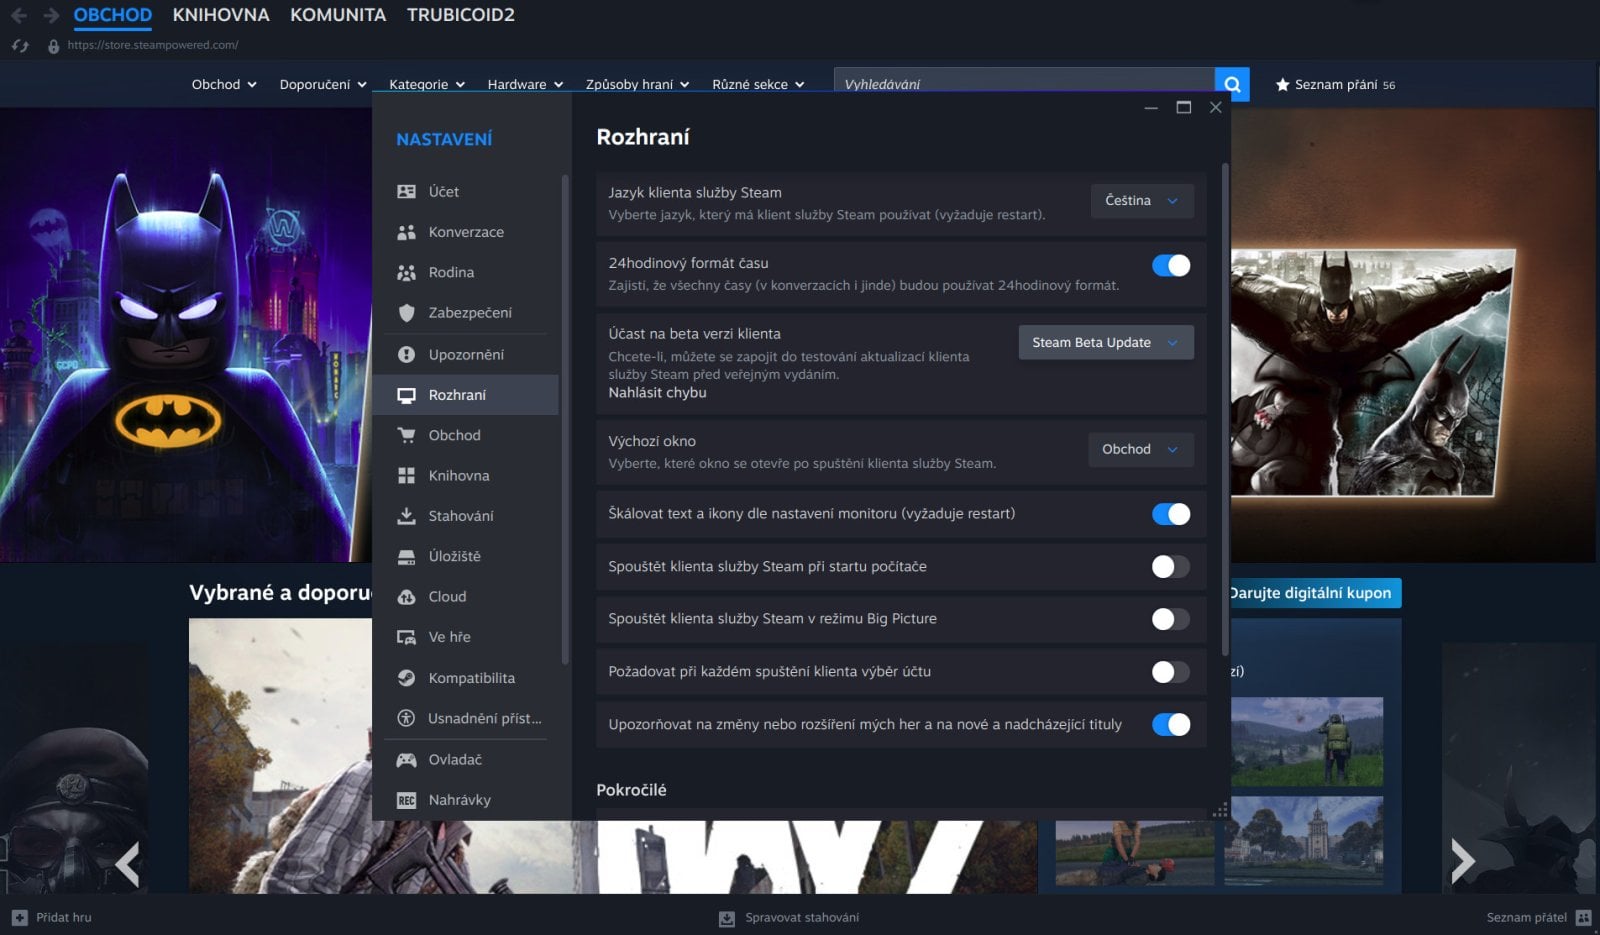The image size is (1600, 935).
Task: Click Spravovat stahování in the bottom bar
Action: tap(789, 918)
